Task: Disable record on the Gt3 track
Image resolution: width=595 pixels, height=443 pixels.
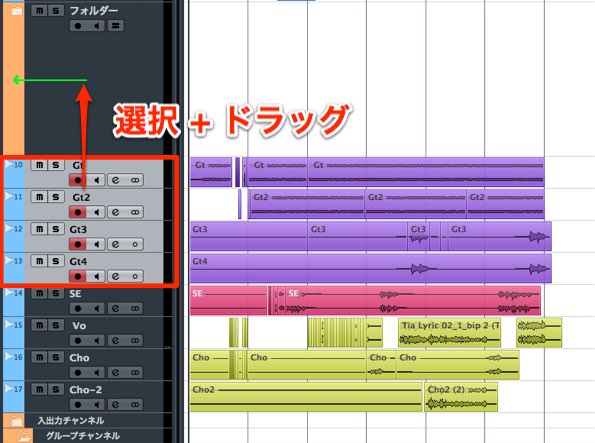Action: (x=78, y=244)
